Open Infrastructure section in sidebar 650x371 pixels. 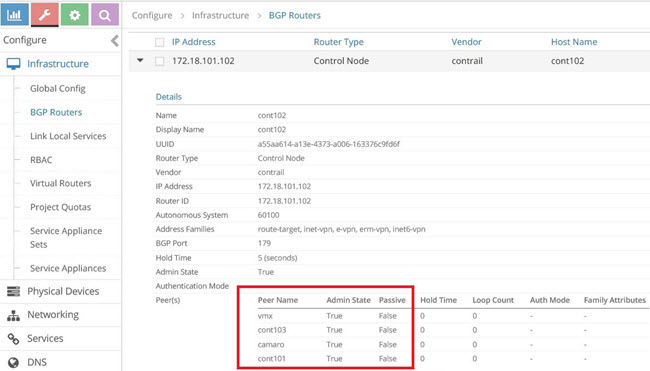(x=58, y=64)
